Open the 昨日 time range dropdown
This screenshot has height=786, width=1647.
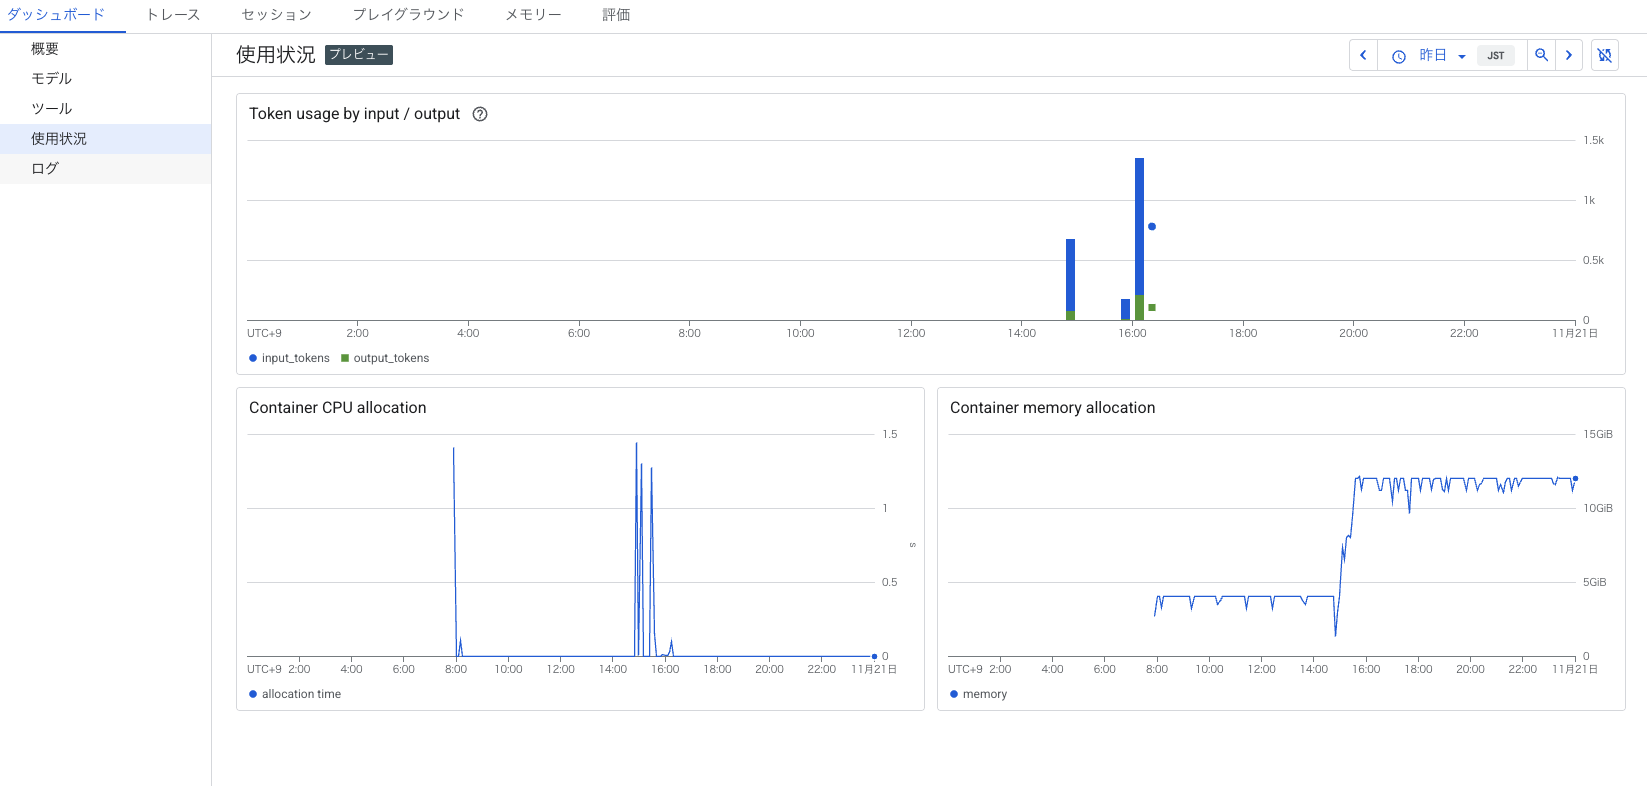coord(1442,56)
